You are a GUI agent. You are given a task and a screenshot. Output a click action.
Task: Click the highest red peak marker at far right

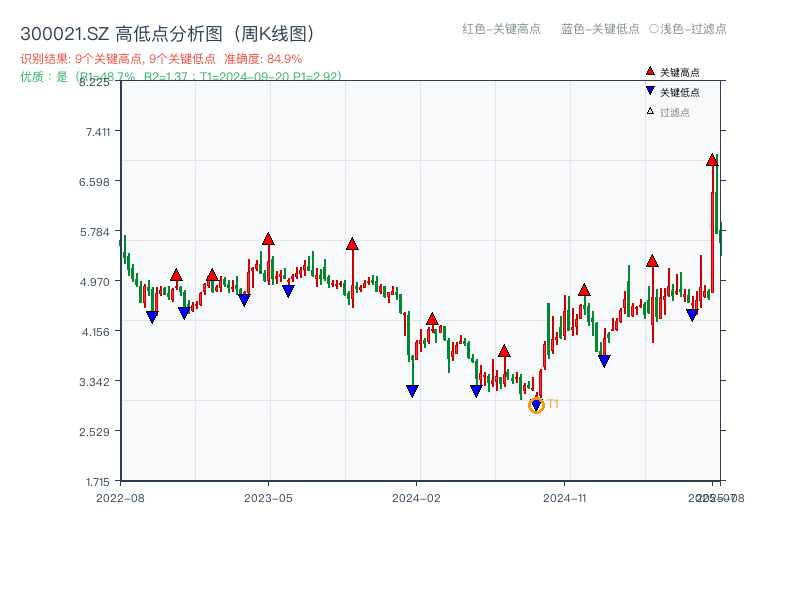(x=712, y=160)
